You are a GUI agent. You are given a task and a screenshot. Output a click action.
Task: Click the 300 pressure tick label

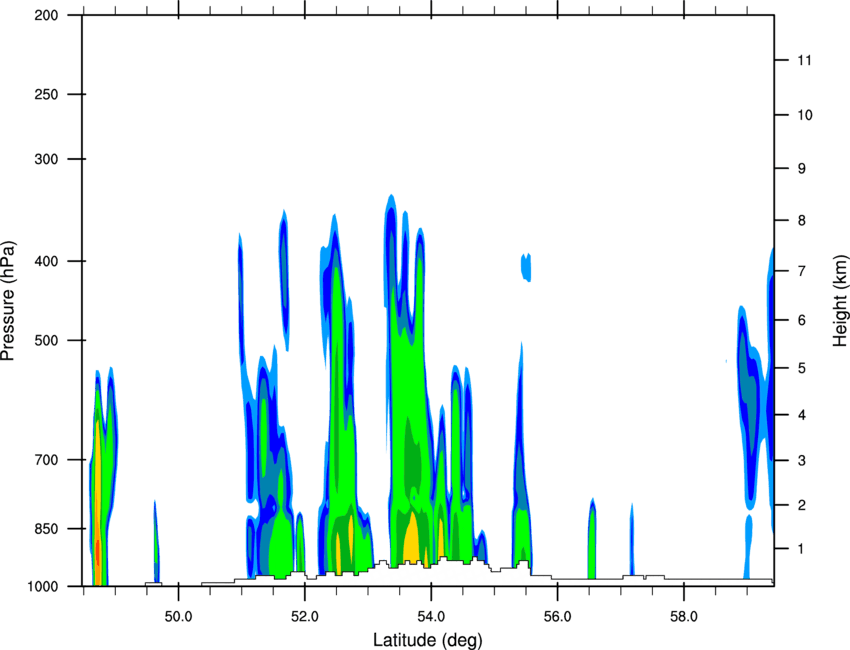(46, 159)
